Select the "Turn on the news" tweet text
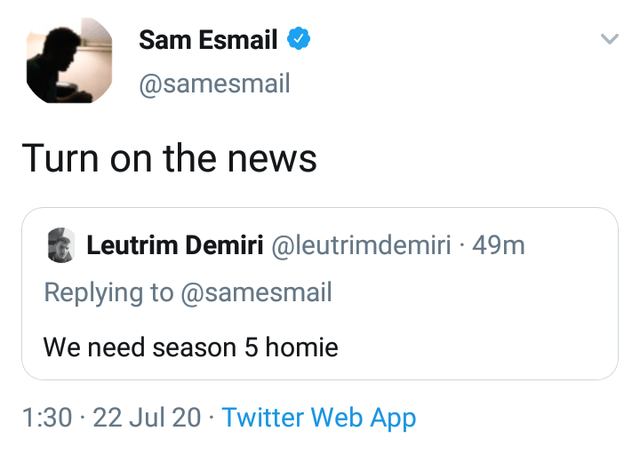640x455 pixels. (x=169, y=158)
